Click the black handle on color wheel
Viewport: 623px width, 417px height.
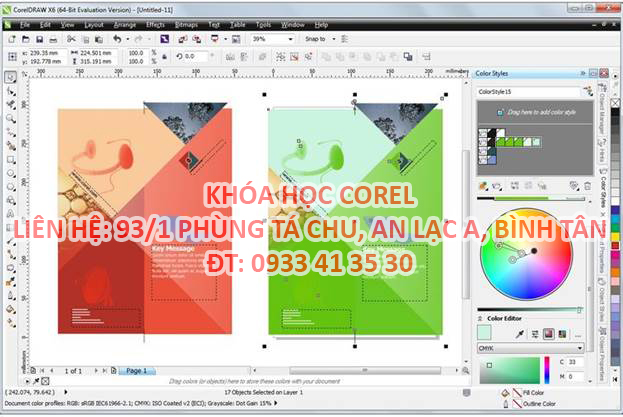(534, 251)
